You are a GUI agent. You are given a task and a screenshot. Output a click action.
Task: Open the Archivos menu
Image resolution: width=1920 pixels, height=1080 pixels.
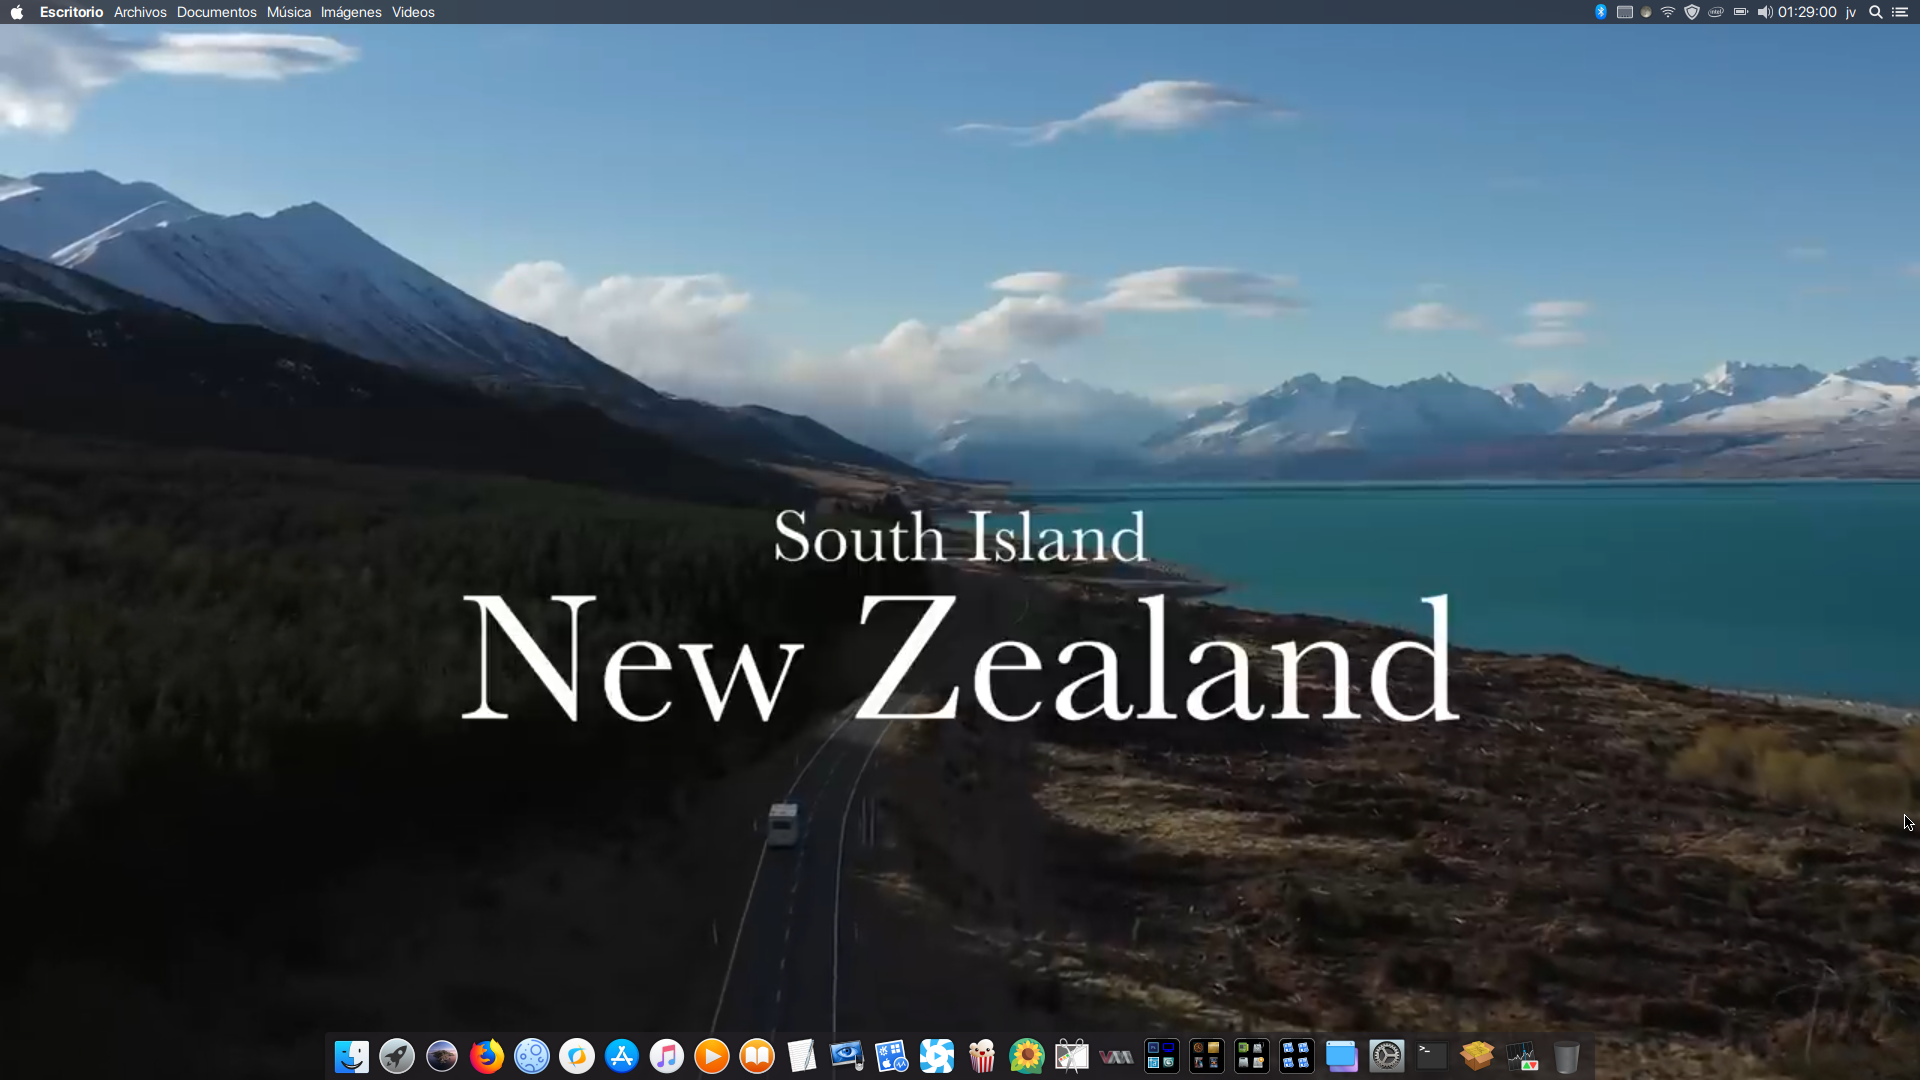pyautogui.click(x=140, y=12)
